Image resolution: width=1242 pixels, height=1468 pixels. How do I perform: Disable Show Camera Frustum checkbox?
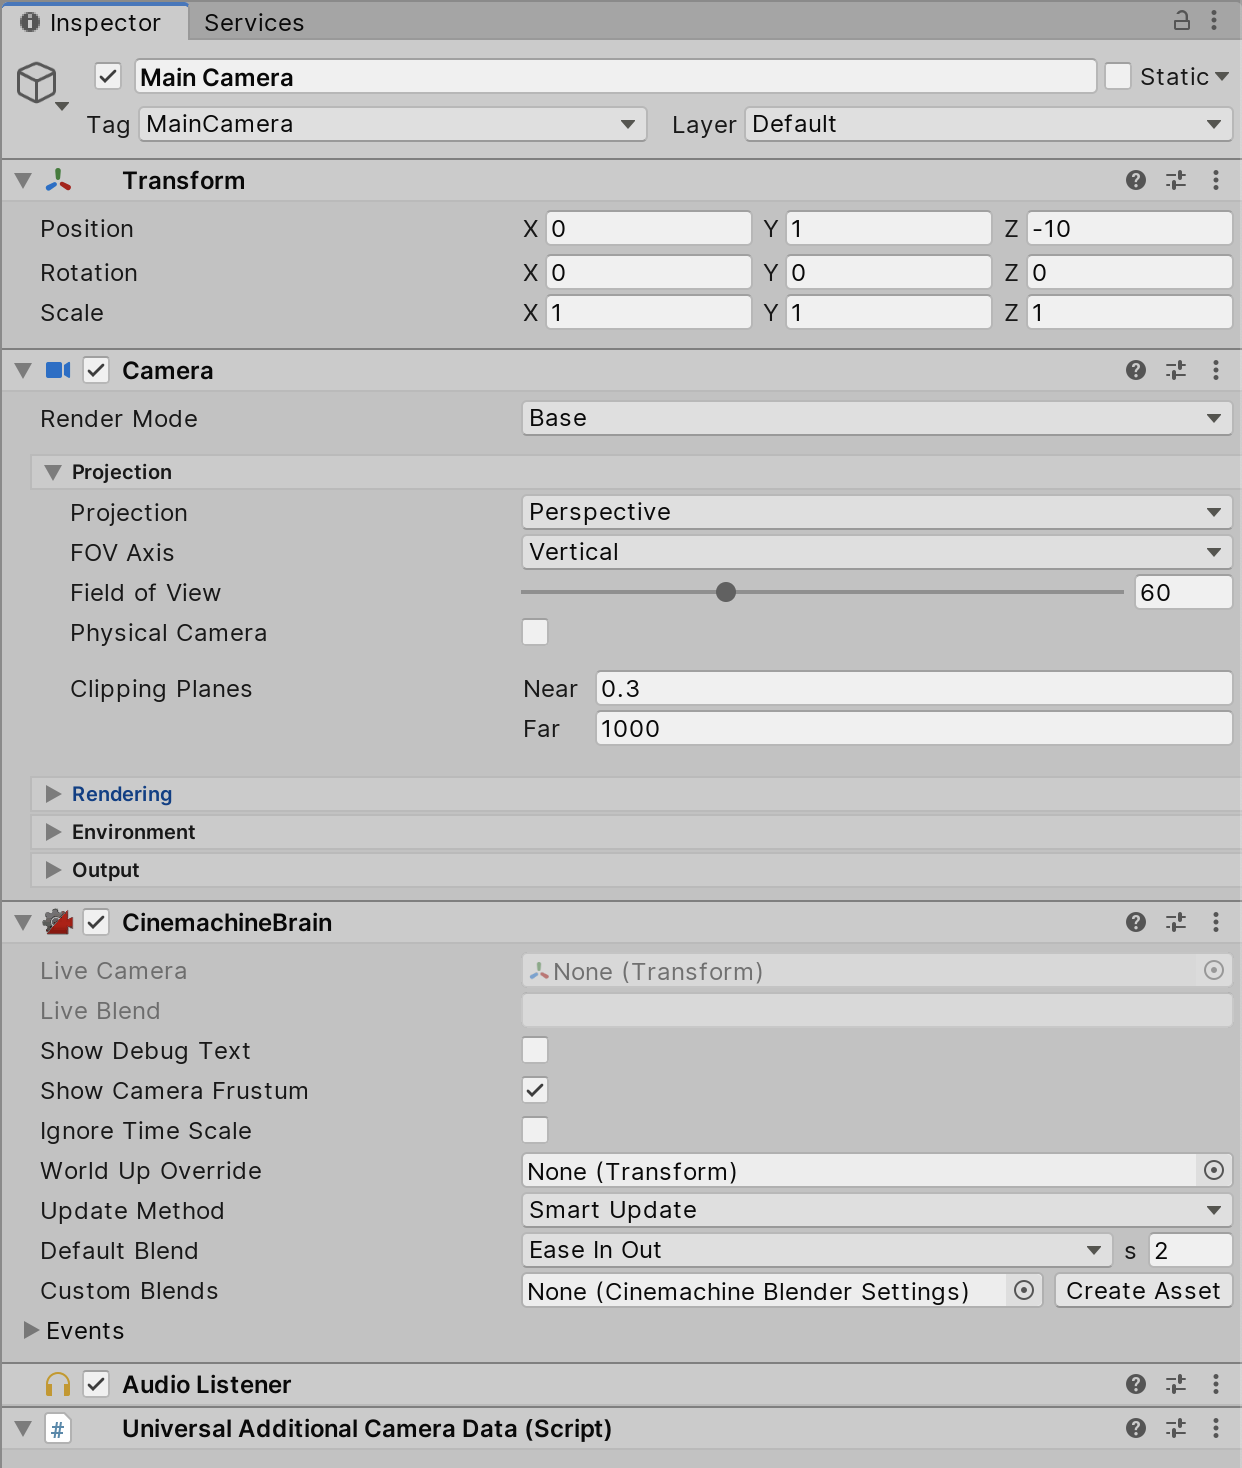535,1090
